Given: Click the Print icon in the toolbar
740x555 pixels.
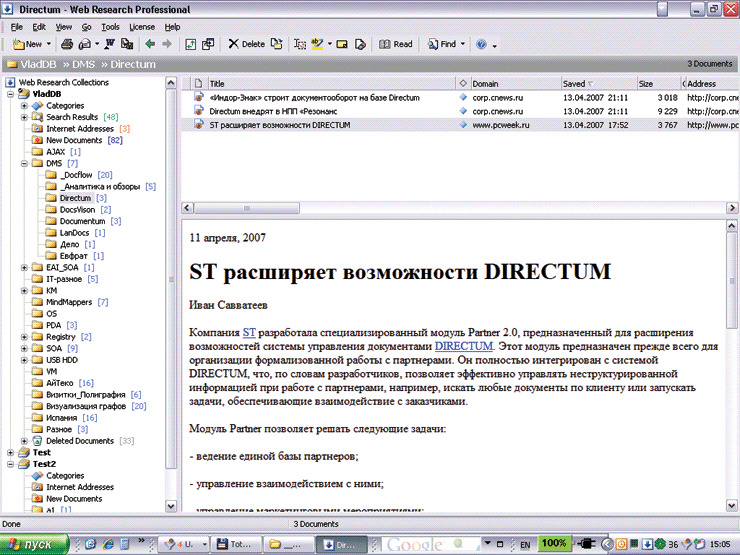Looking at the screenshot, I should (x=67, y=44).
